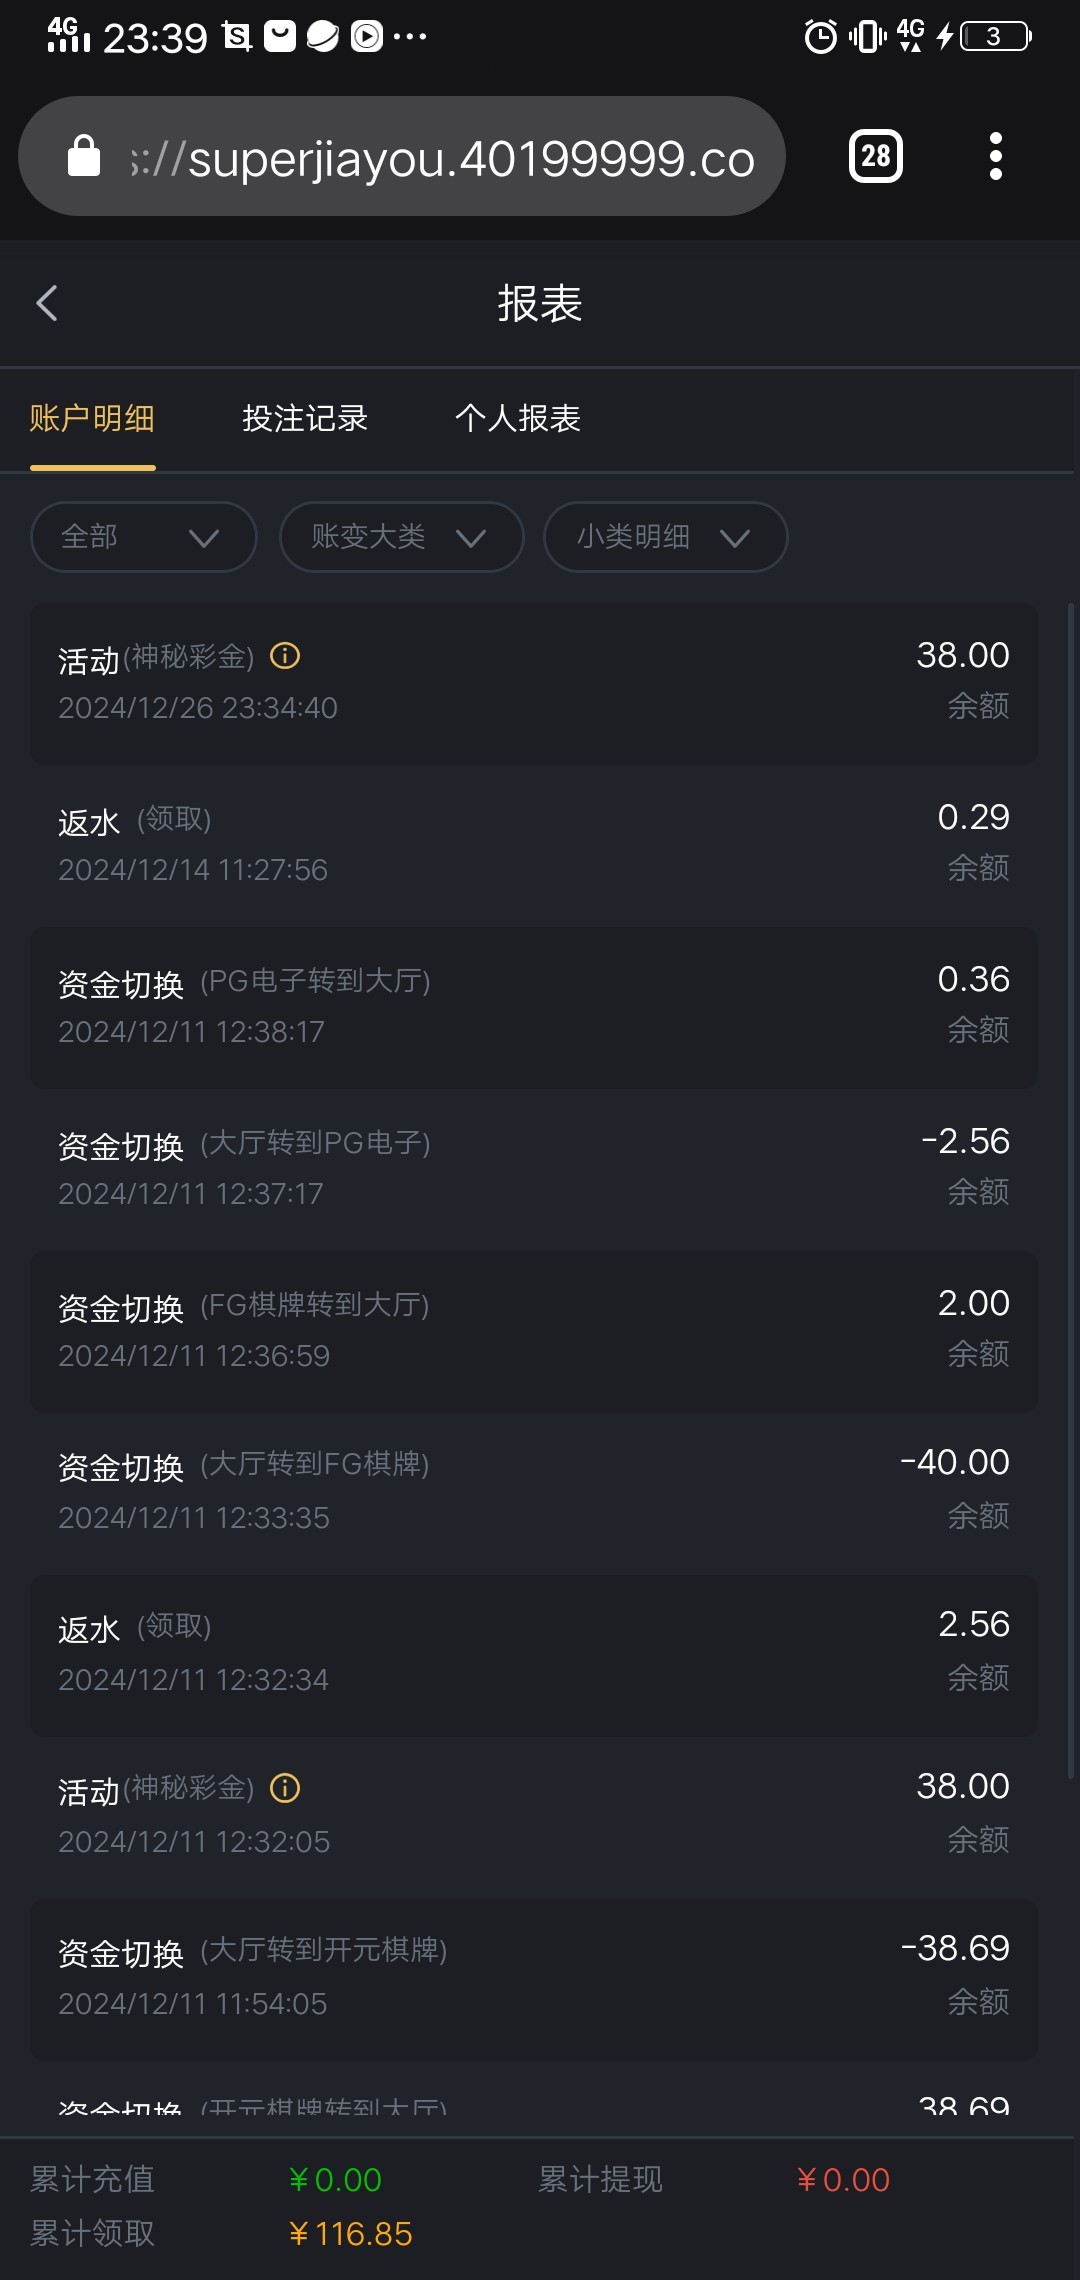This screenshot has height=2280, width=1080.
Task: Open the 大厅转到开元棋牌 transfer record
Action: click(x=534, y=1977)
